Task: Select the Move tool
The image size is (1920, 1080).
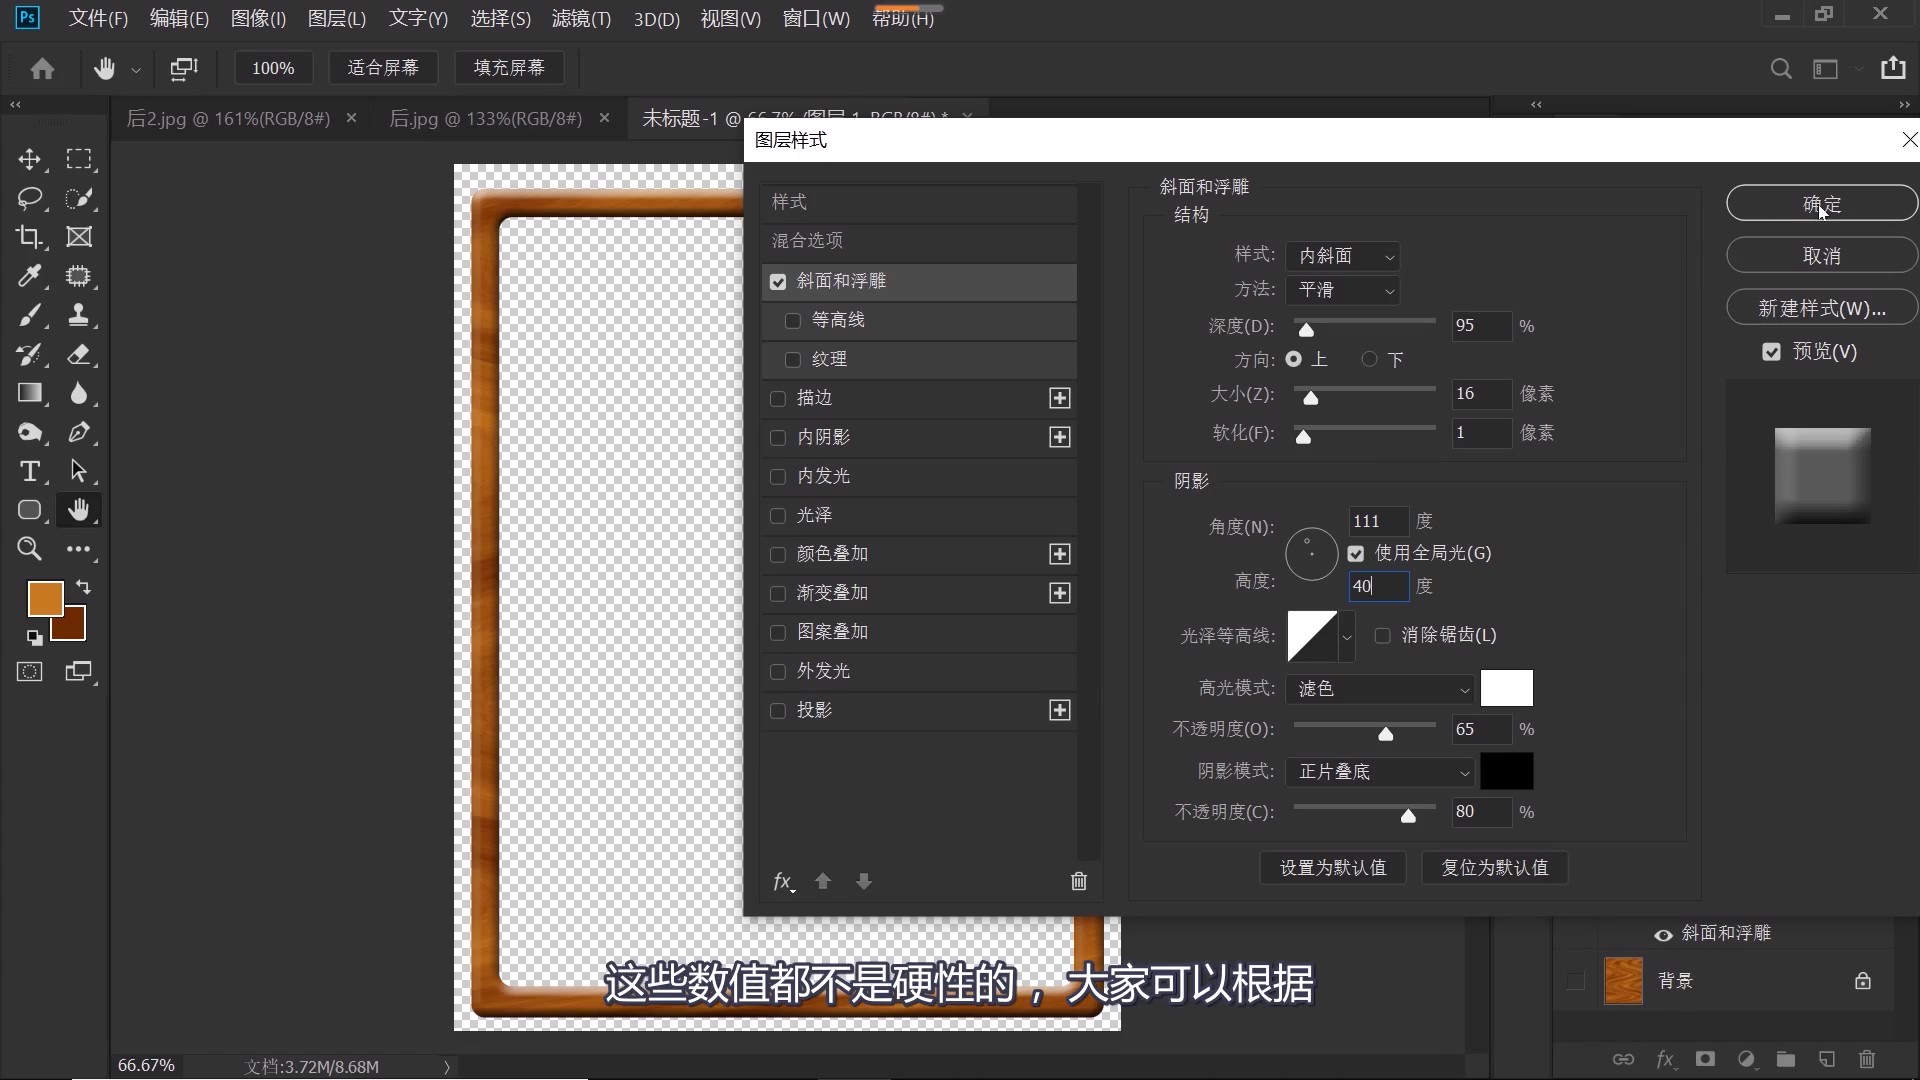Action: click(30, 159)
